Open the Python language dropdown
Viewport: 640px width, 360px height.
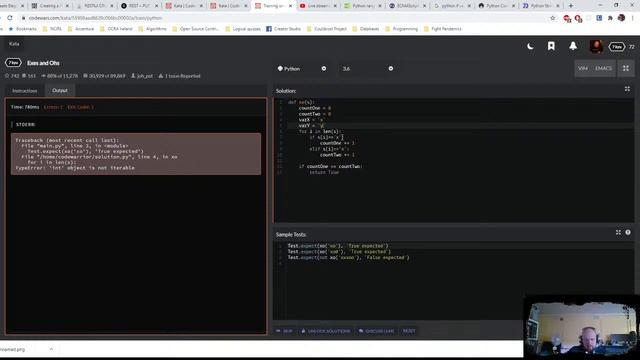click(x=302, y=69)
